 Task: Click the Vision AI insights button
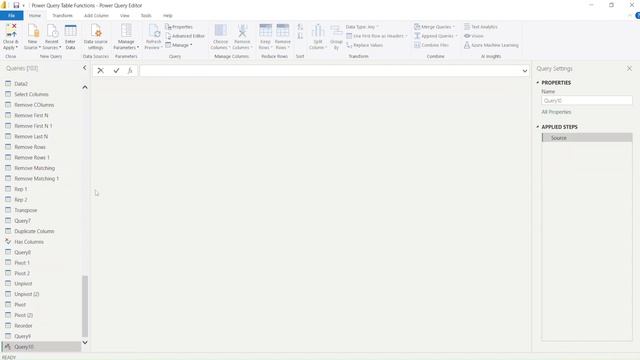coord(474,36)
